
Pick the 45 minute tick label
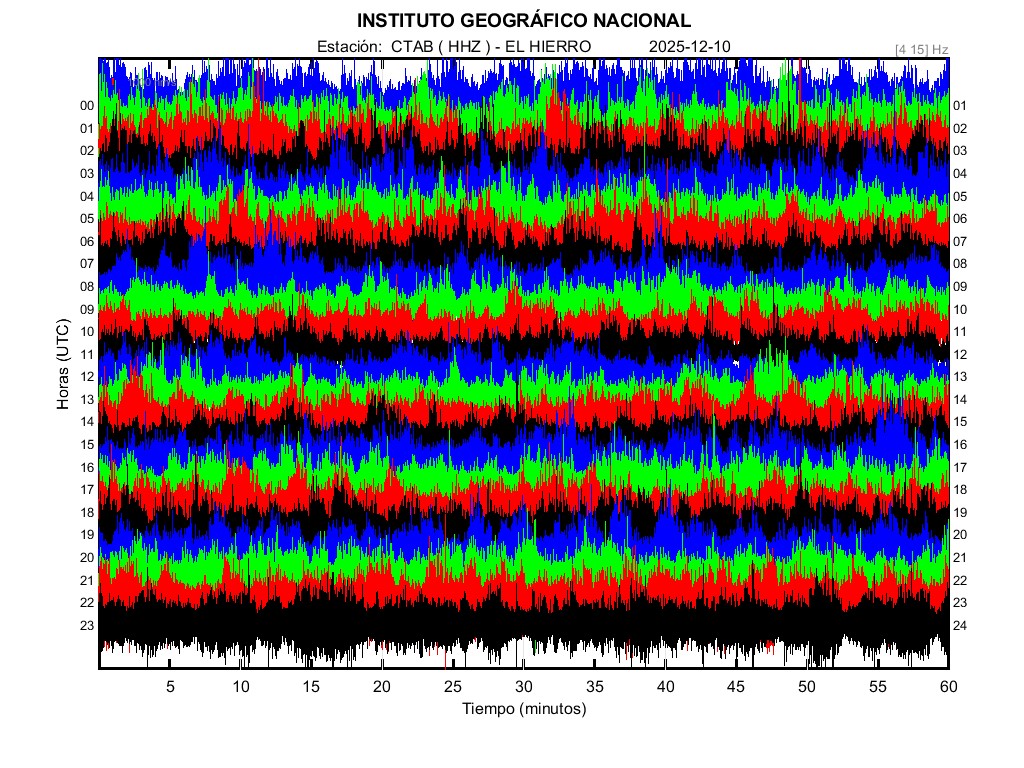coord(735,687)
